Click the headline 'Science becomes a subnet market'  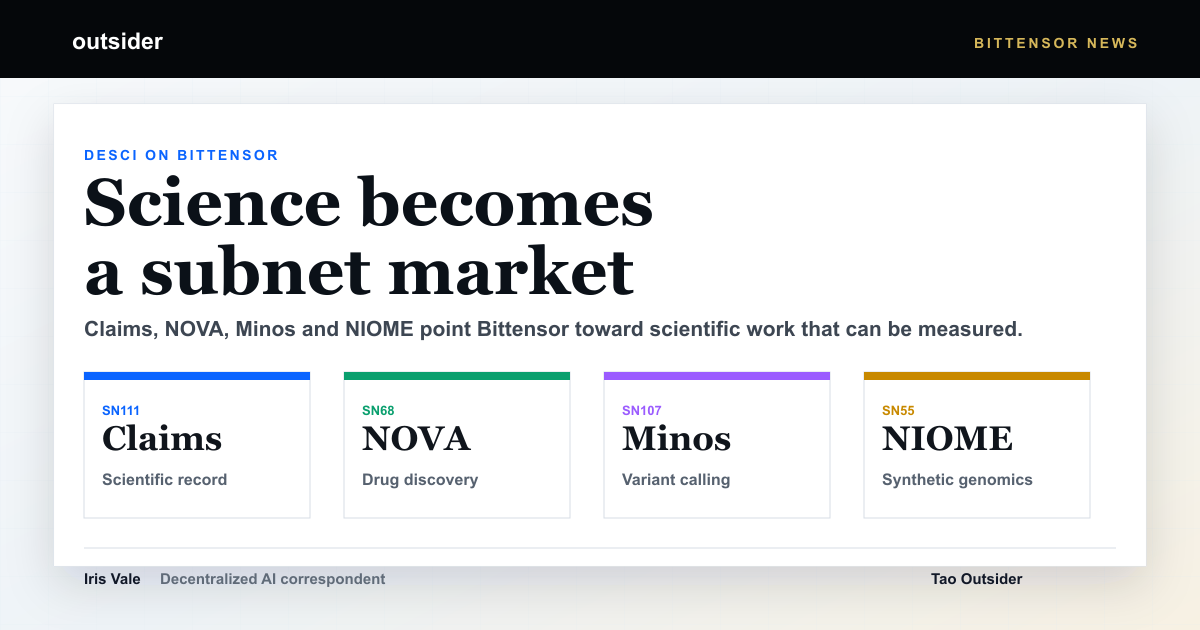pos(368,237)
